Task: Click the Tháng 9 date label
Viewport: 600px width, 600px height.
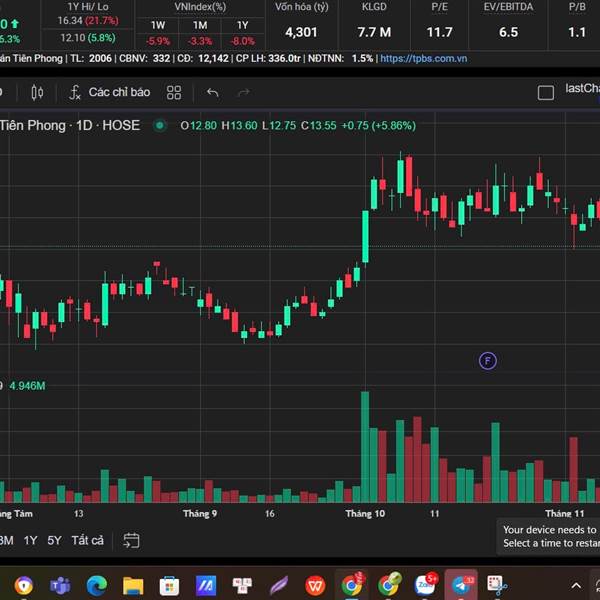Action: point(200,514)
